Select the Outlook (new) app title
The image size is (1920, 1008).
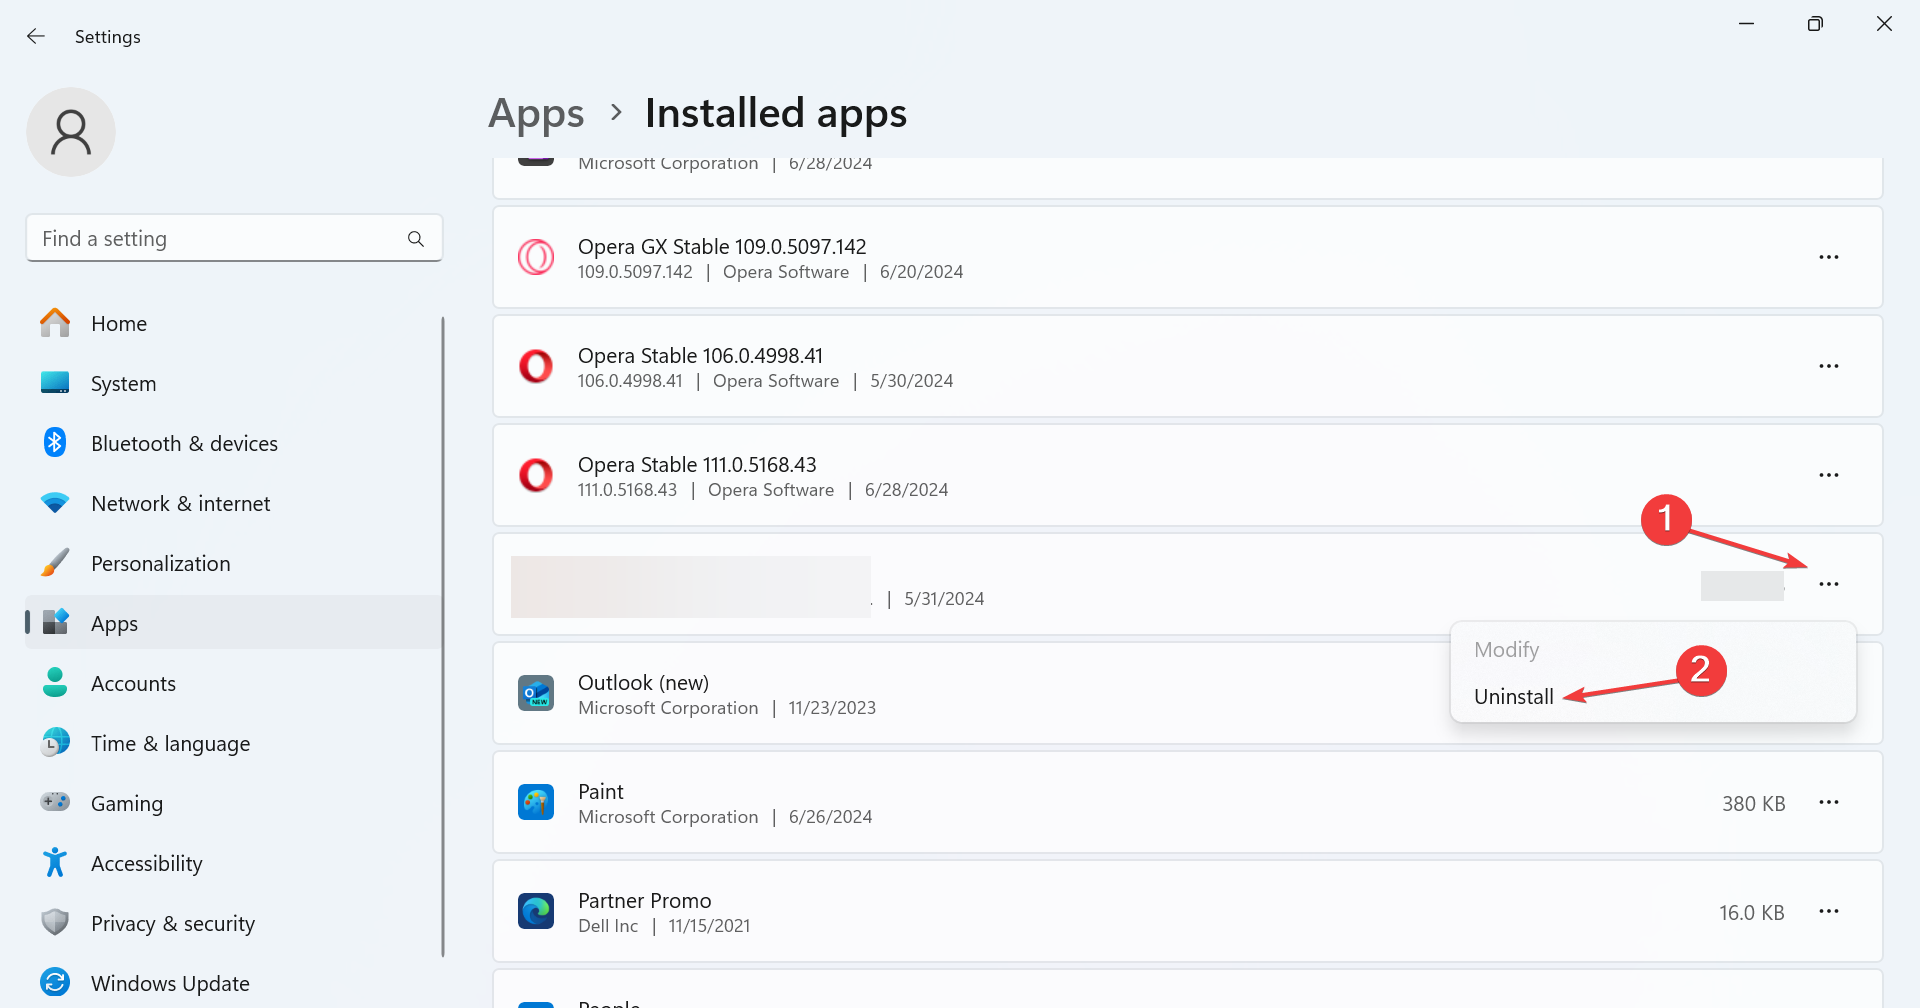click(x=643, y=682)
